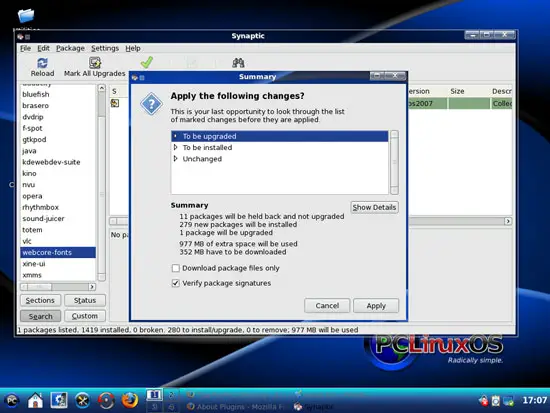550x413 pixels.
Task: Click the Reload toolbar icon
Action: coord(42,63)
